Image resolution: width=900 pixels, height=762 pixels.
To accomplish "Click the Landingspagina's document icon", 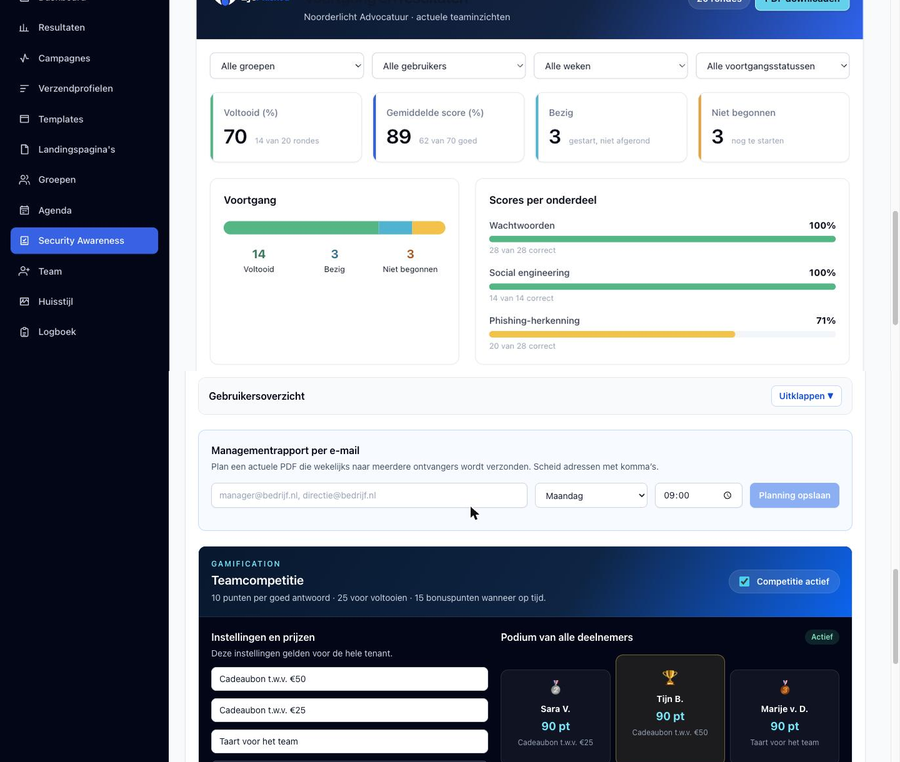I will pyautogui.click(x=24, y=149).
